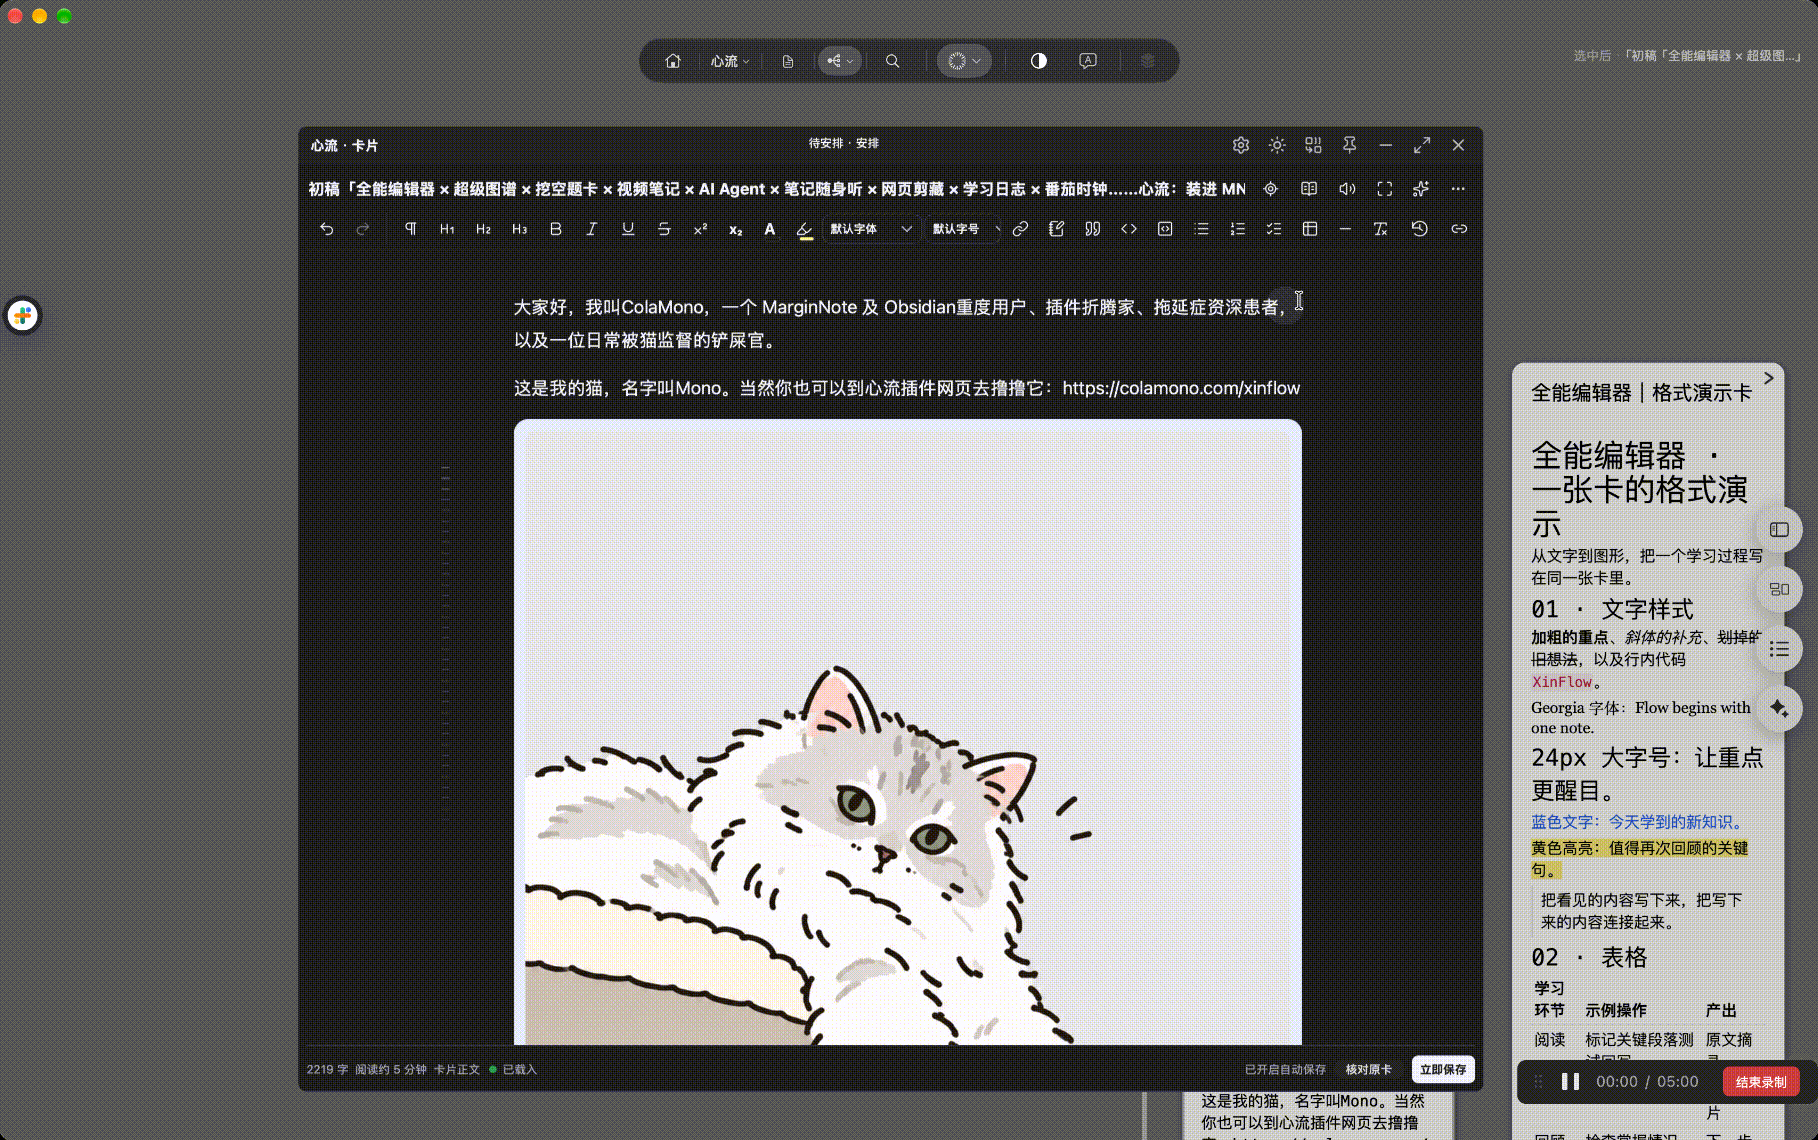Pause the recording timer
The width and height of the screenshot is (1818, 1140).
click(1570, 1082)
